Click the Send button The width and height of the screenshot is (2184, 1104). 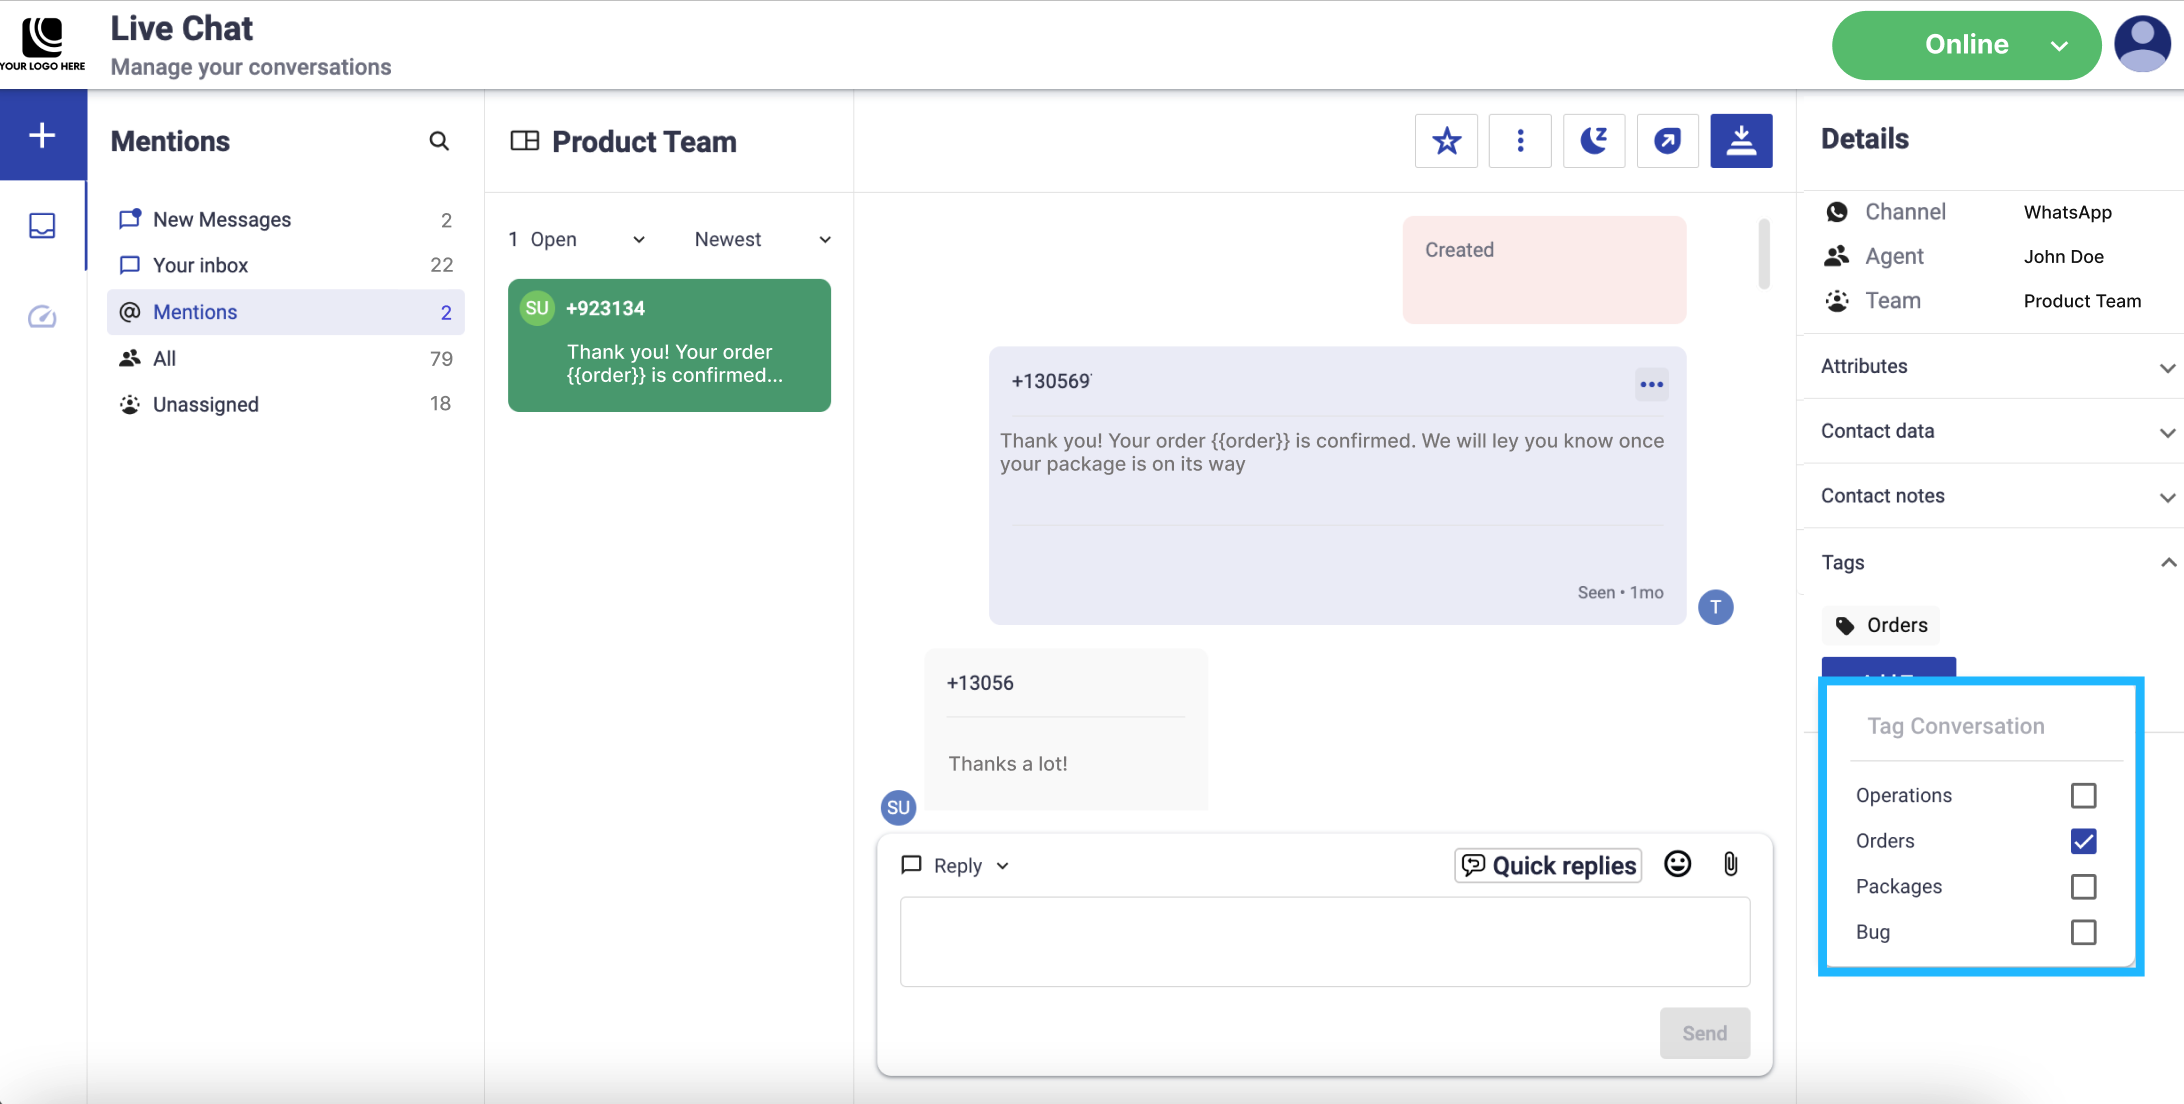pos(1704,1033)
